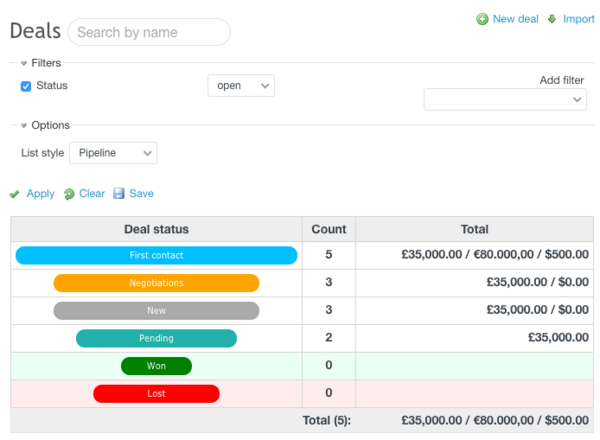Select the teal Pending pipeline bar
600x440 pixels.
coord(156,338)
